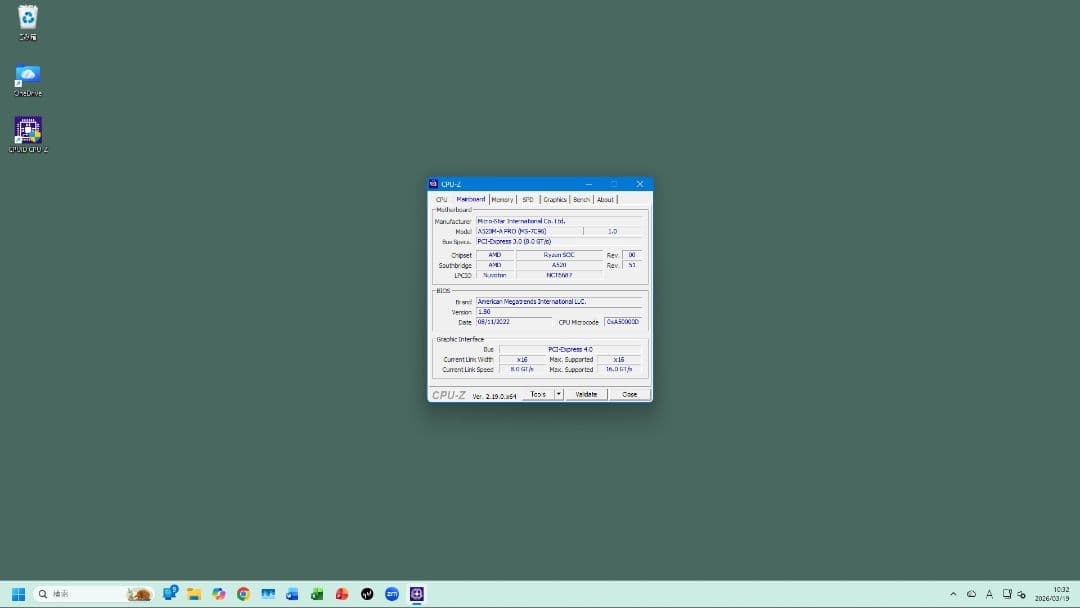Launch Copilot from the taskbar
1080x608 pixels.
[x=219, y=594]
